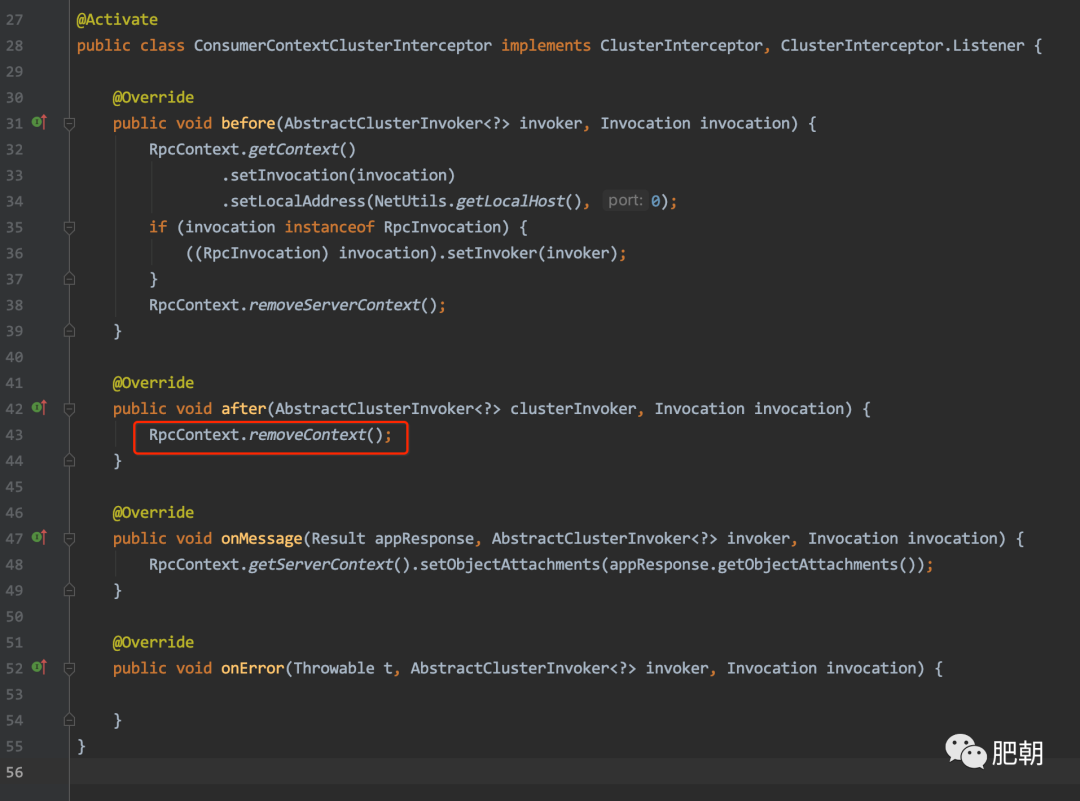Click setObjectAttachments on line 48
This screenshot has height=801, width=1080.
tap(510, 565)
